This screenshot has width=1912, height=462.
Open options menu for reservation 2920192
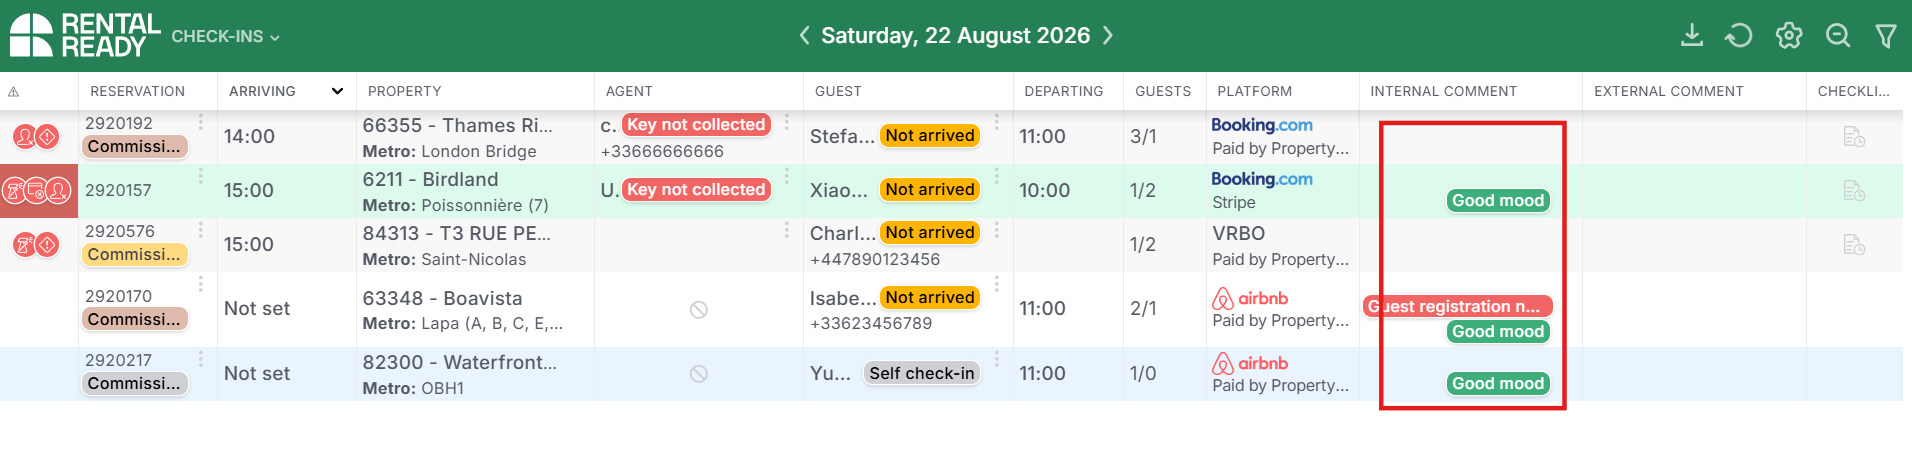click(x=201, y=122)
